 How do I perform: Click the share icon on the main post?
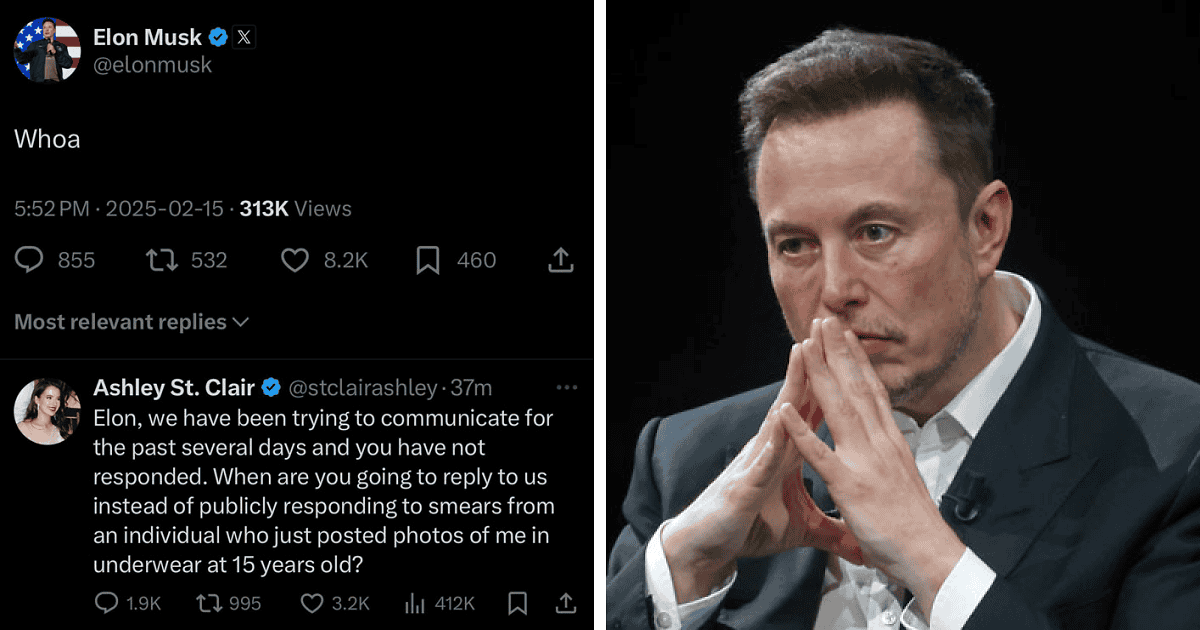tap(561, 260)
